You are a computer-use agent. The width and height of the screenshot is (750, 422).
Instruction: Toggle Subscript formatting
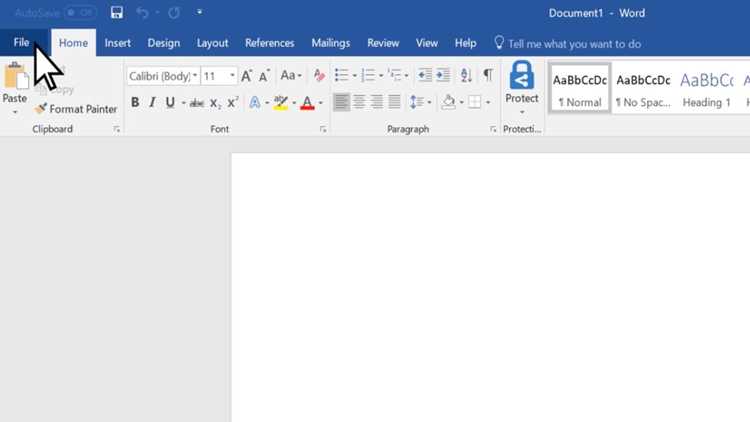point(215,103)
